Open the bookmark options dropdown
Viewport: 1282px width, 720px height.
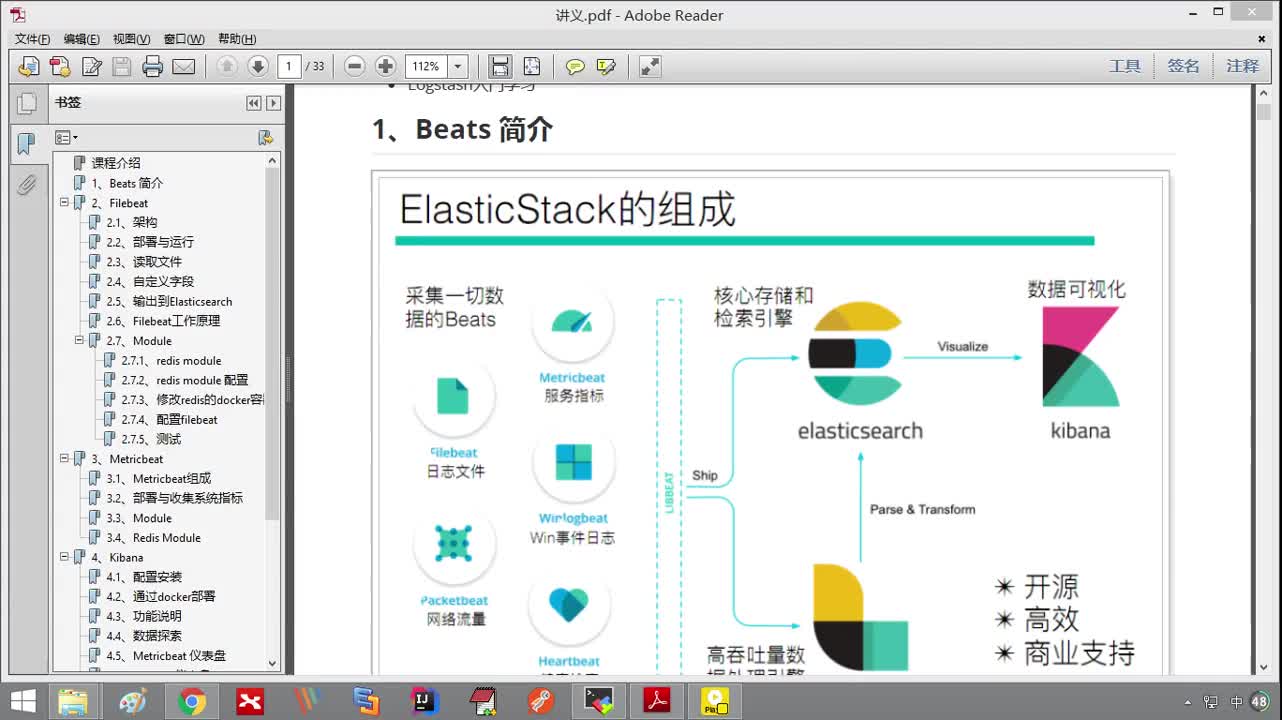66,137
